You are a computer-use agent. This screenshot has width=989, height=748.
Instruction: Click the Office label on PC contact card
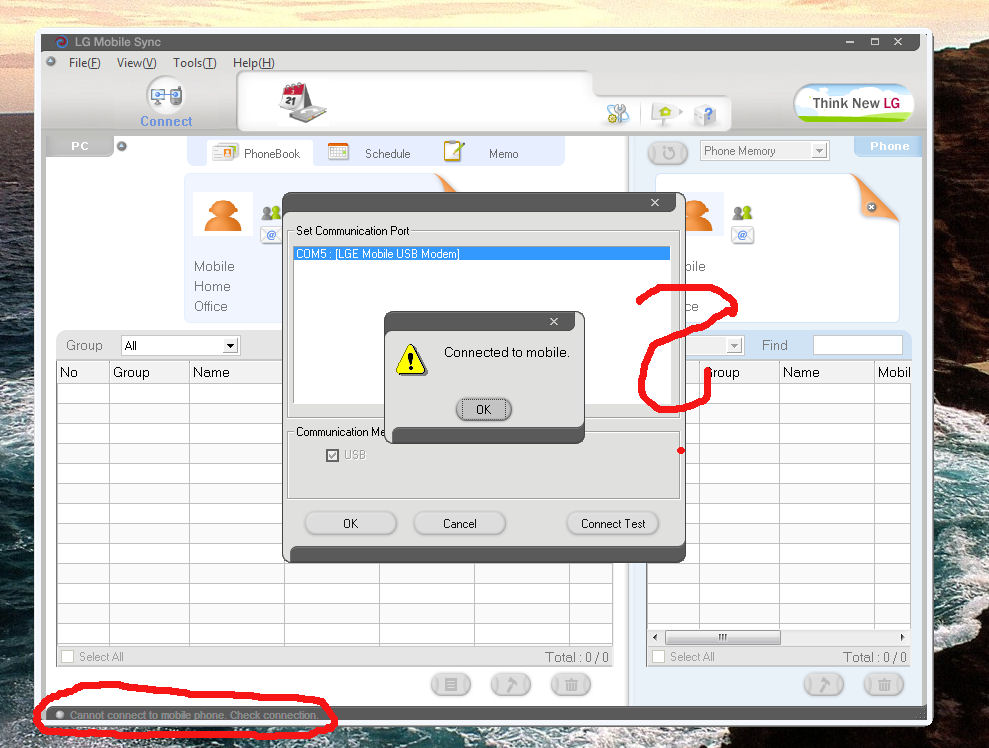(211, 307)
